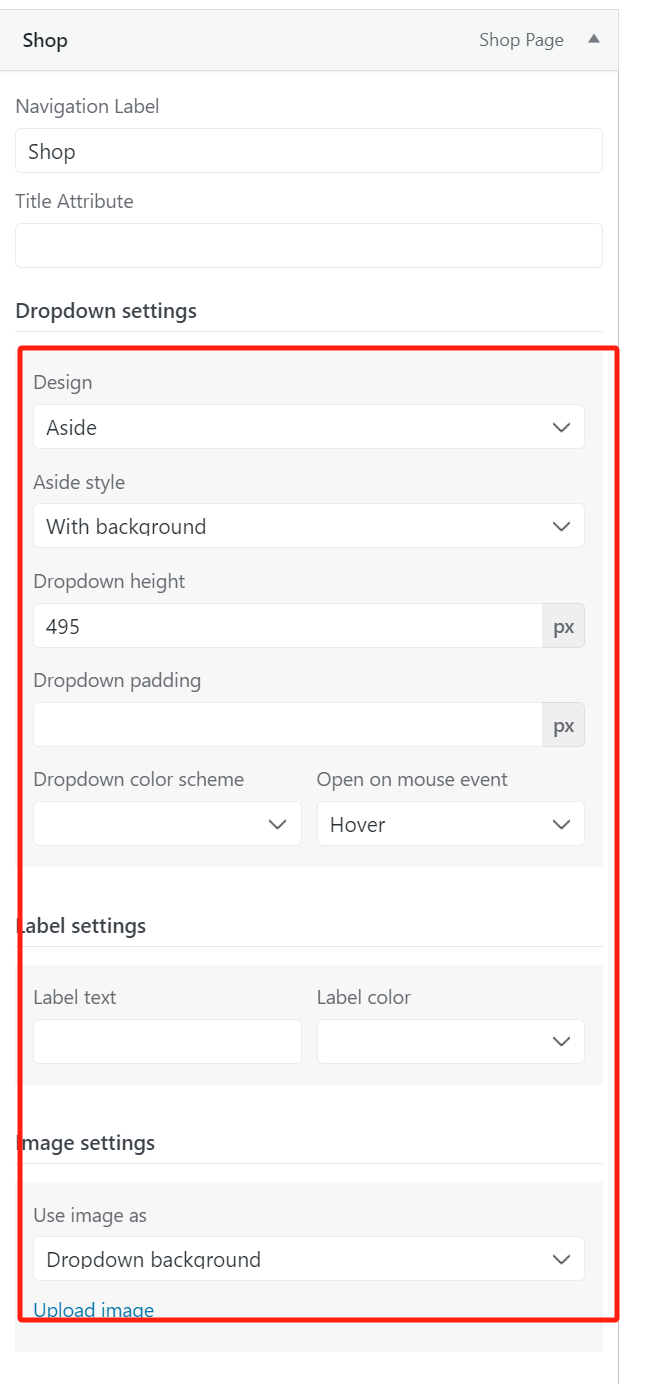649x1384 pixels.
Task: Open the Dropdown color scheme selector
Action: point(166,824)
